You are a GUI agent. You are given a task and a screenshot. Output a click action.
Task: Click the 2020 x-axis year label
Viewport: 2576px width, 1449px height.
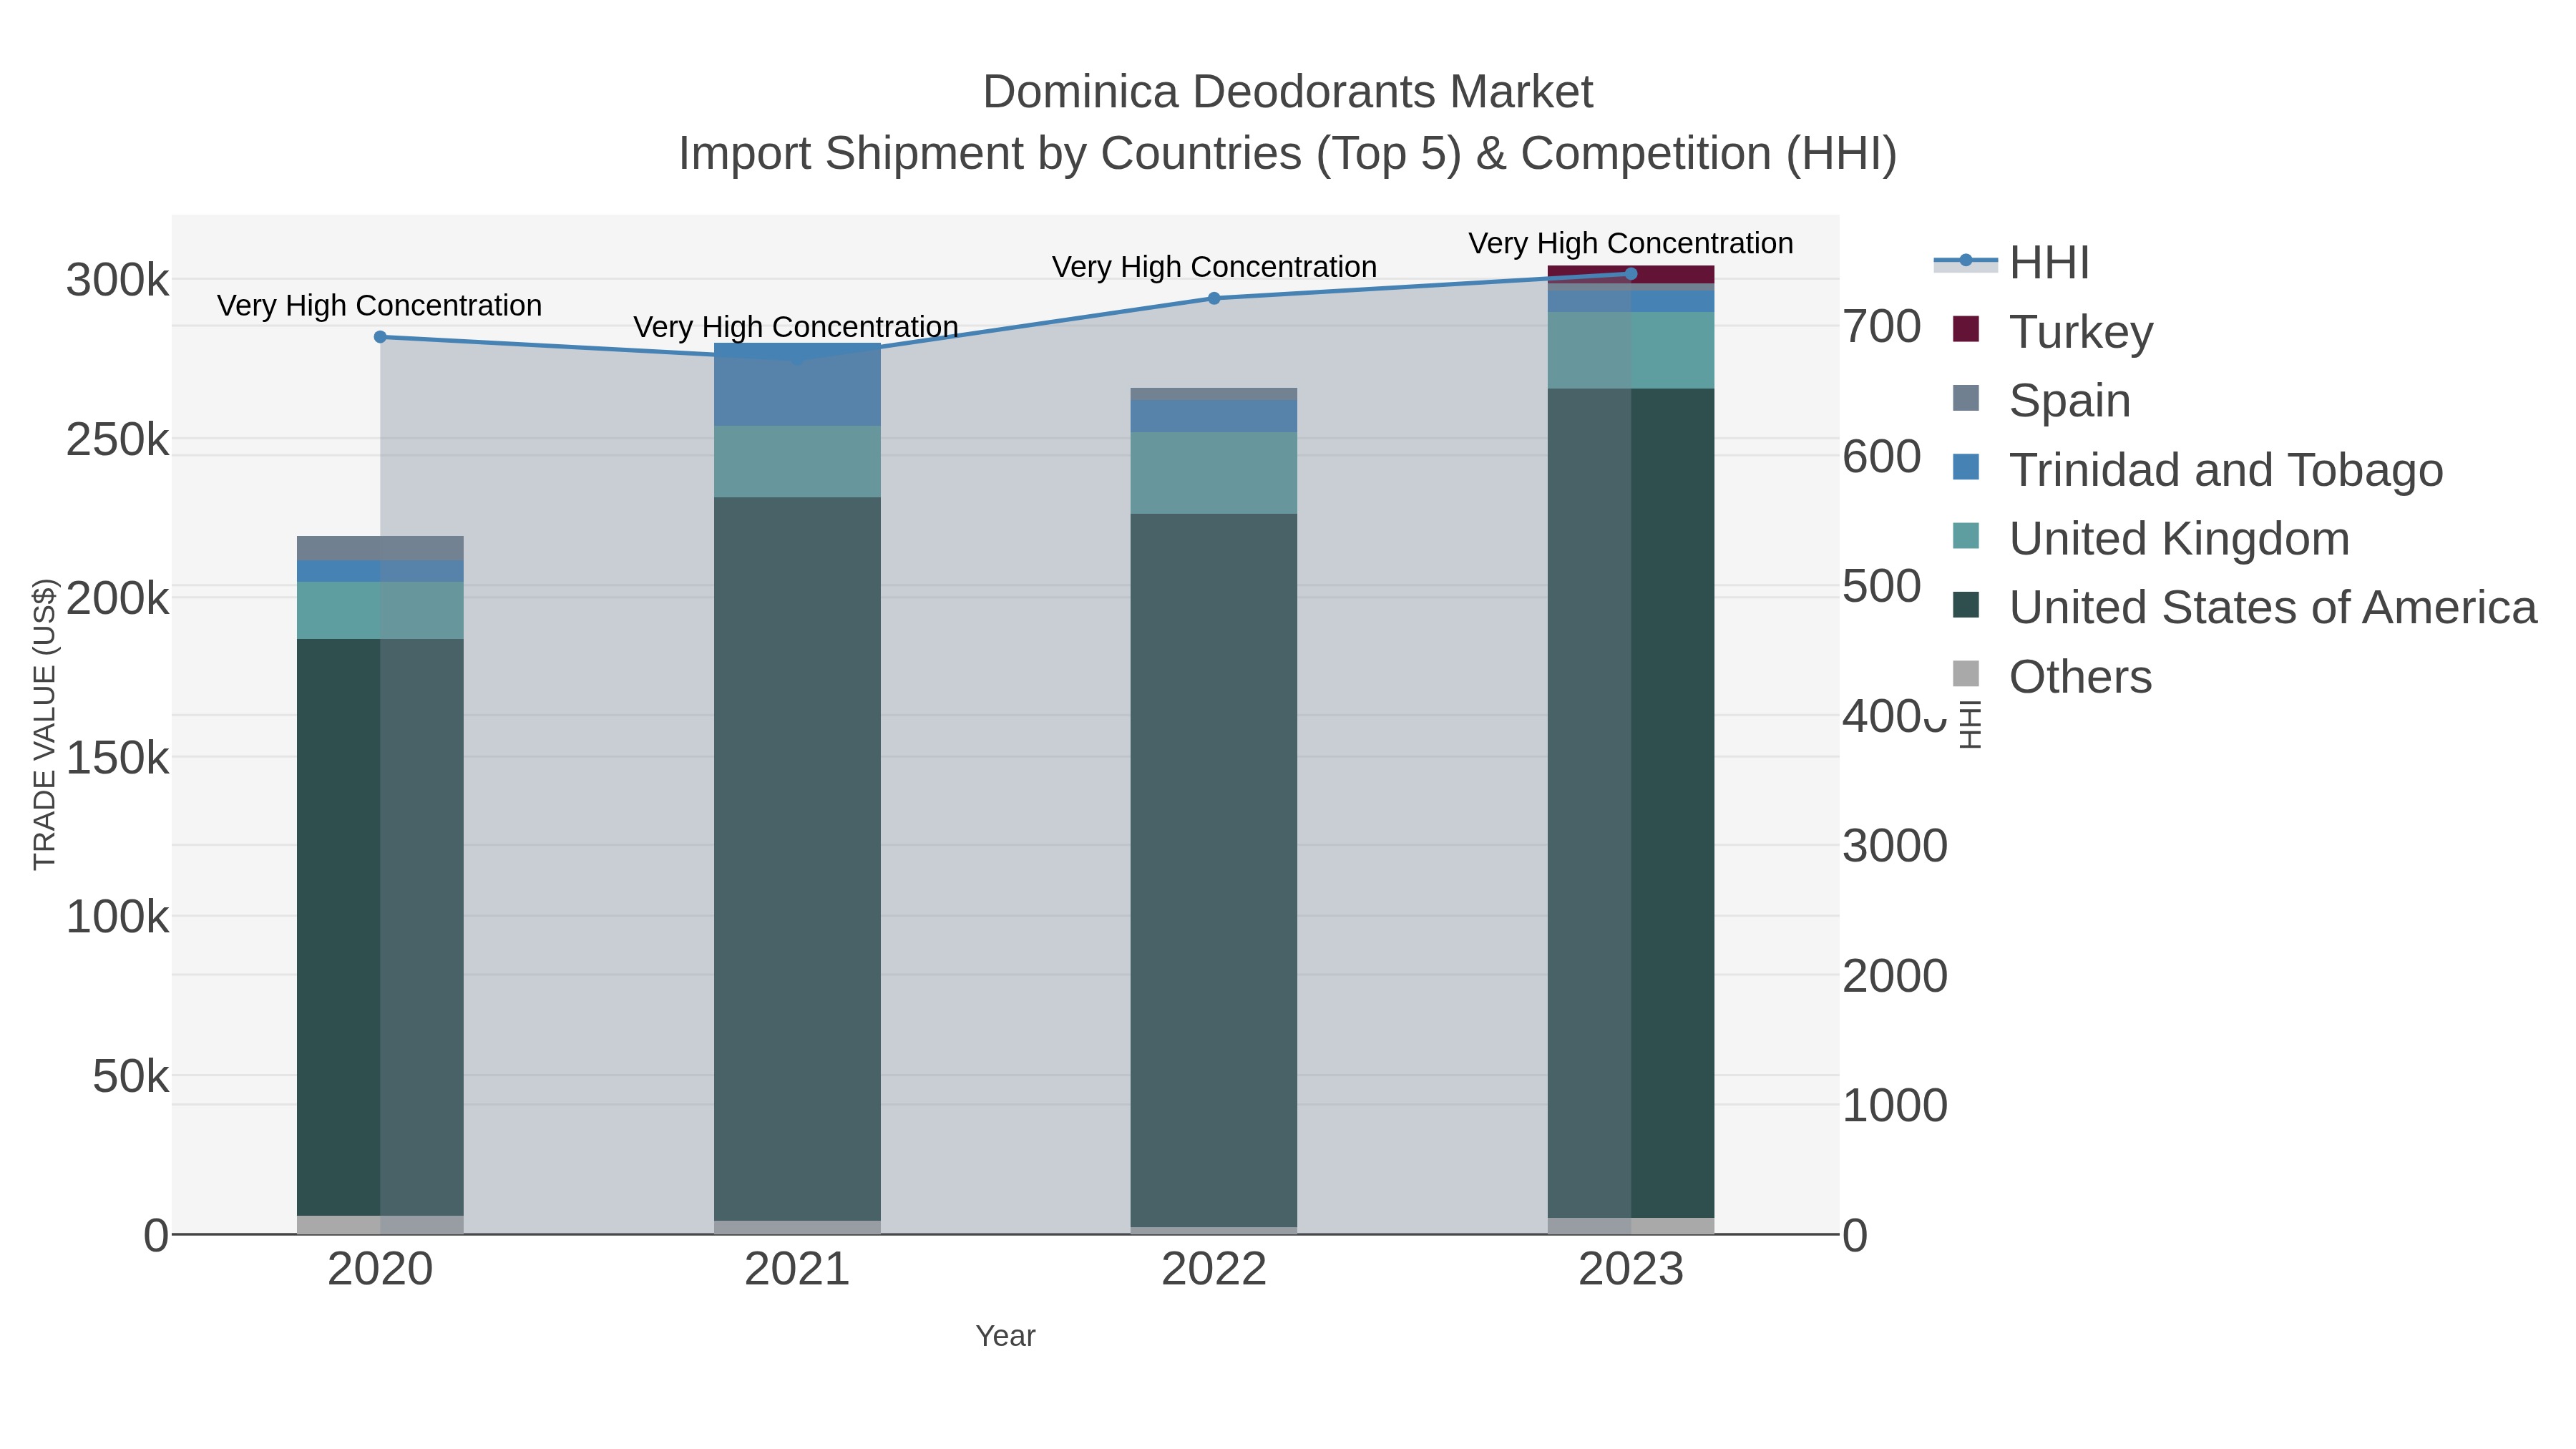380,1270
